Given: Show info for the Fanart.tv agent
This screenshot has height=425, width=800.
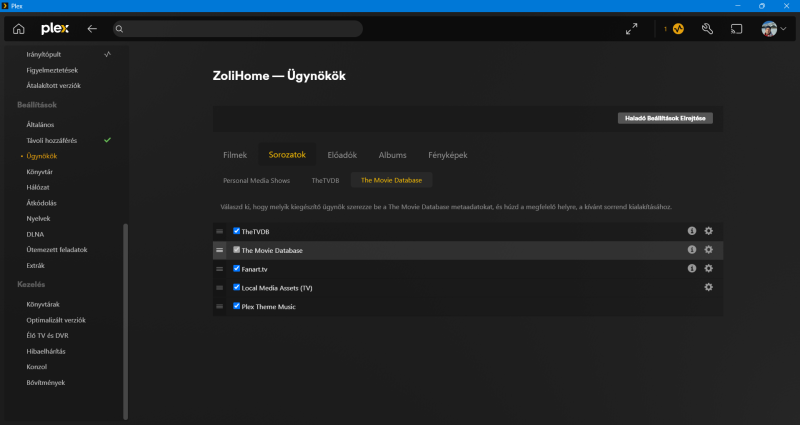Looking at the screenshot, I should pos(692,268).
